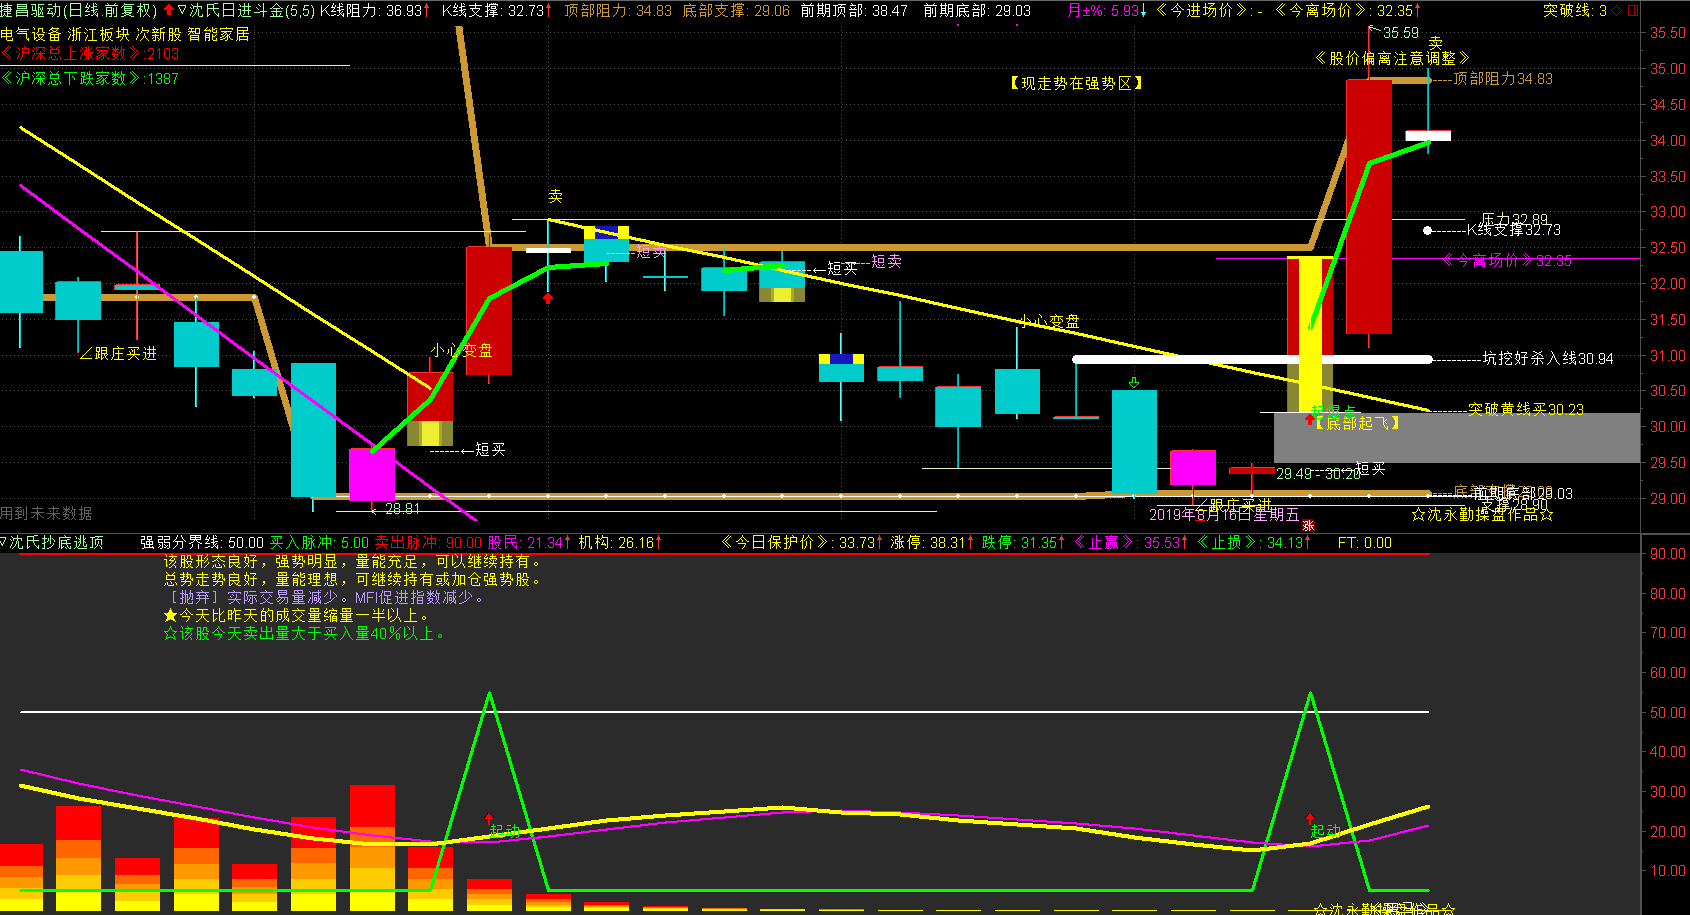Open the 浙江板块 sector tag
Screen dimensions: 1690x915
click(99, 34)
